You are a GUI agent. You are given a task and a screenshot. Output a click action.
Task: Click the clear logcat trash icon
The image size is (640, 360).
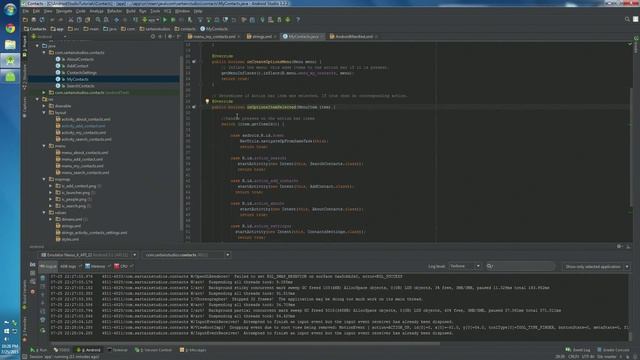[x=42, y=278]
